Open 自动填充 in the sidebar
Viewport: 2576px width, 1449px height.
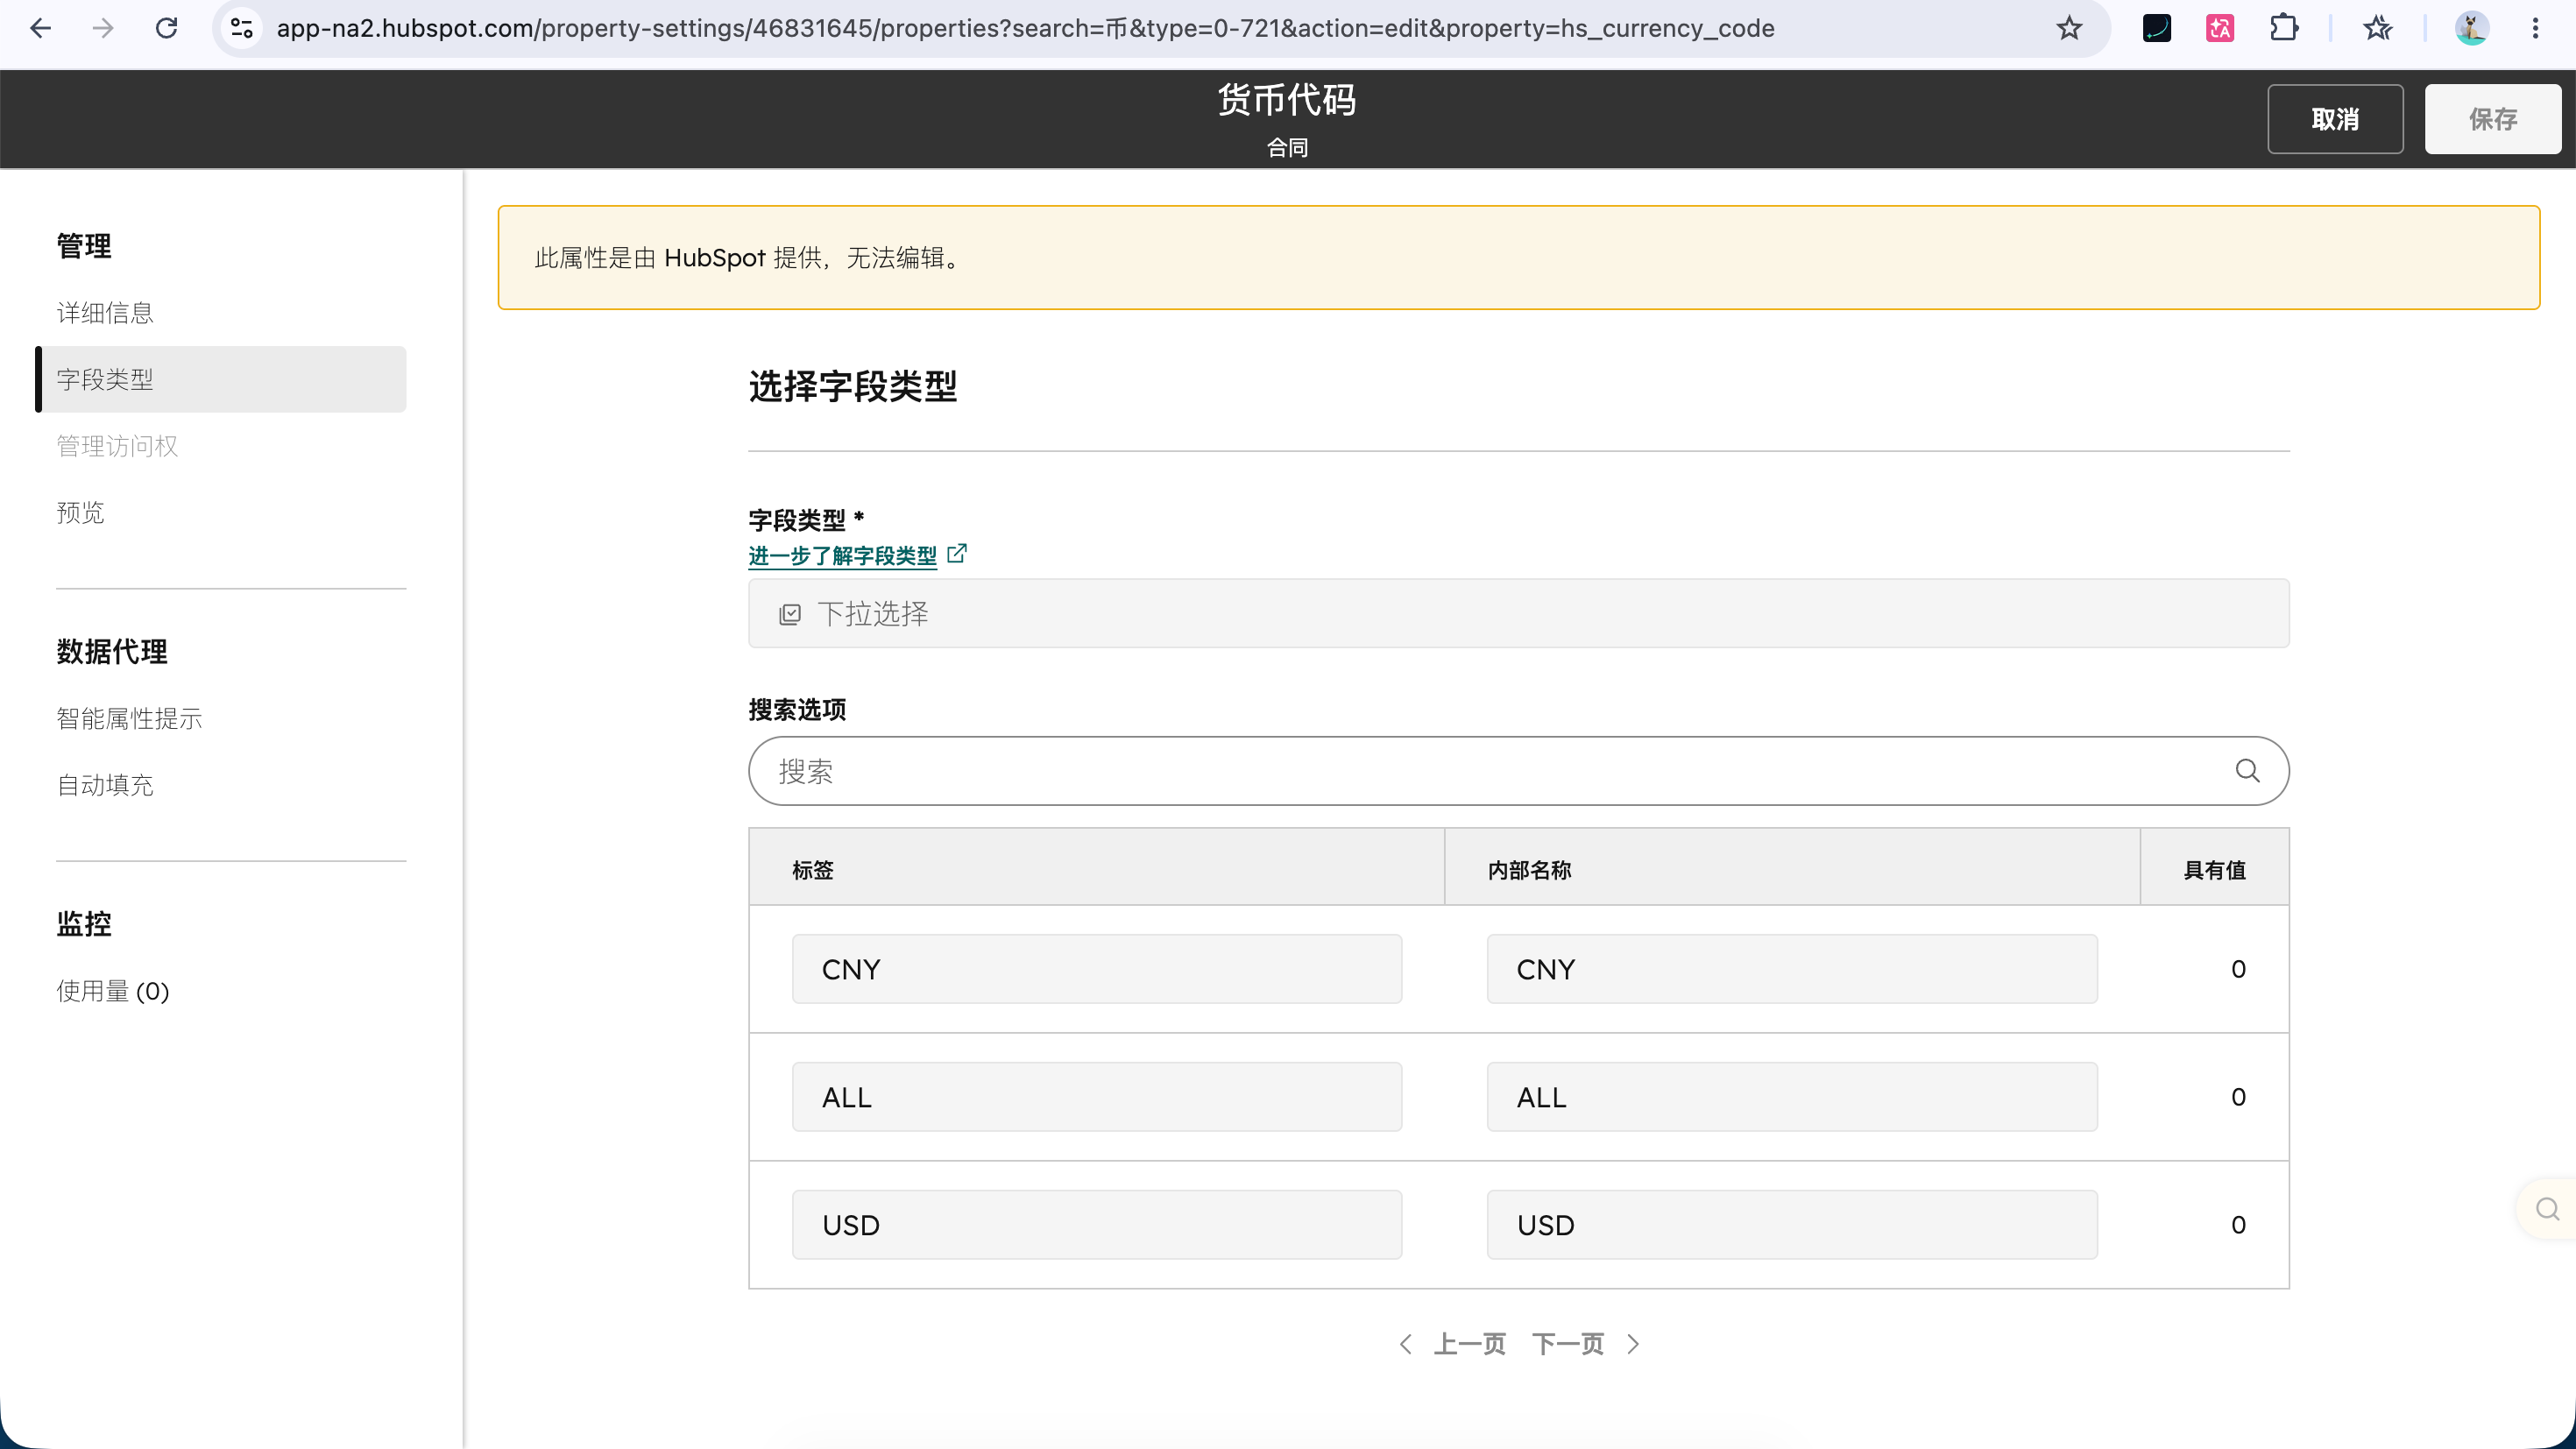tap(105, 785)
